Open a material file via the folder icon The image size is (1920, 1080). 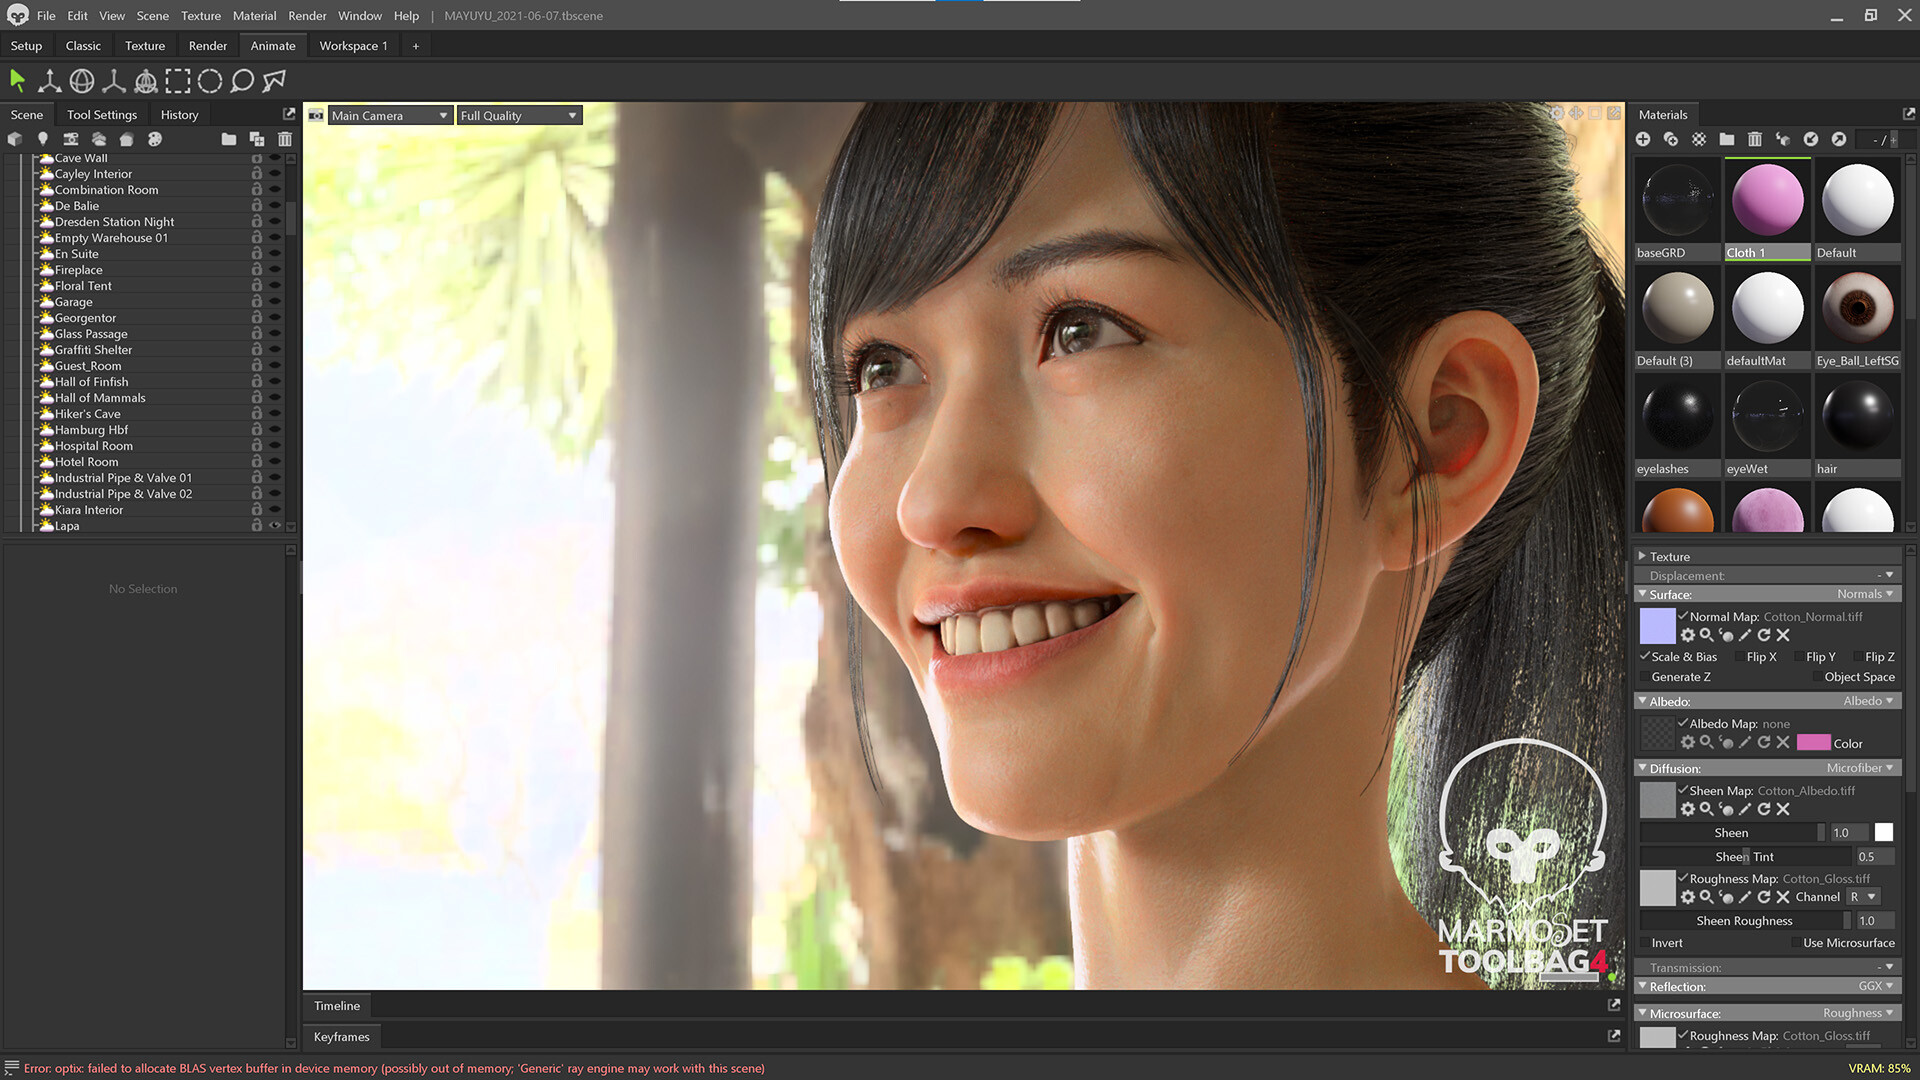pos(1727,139)
